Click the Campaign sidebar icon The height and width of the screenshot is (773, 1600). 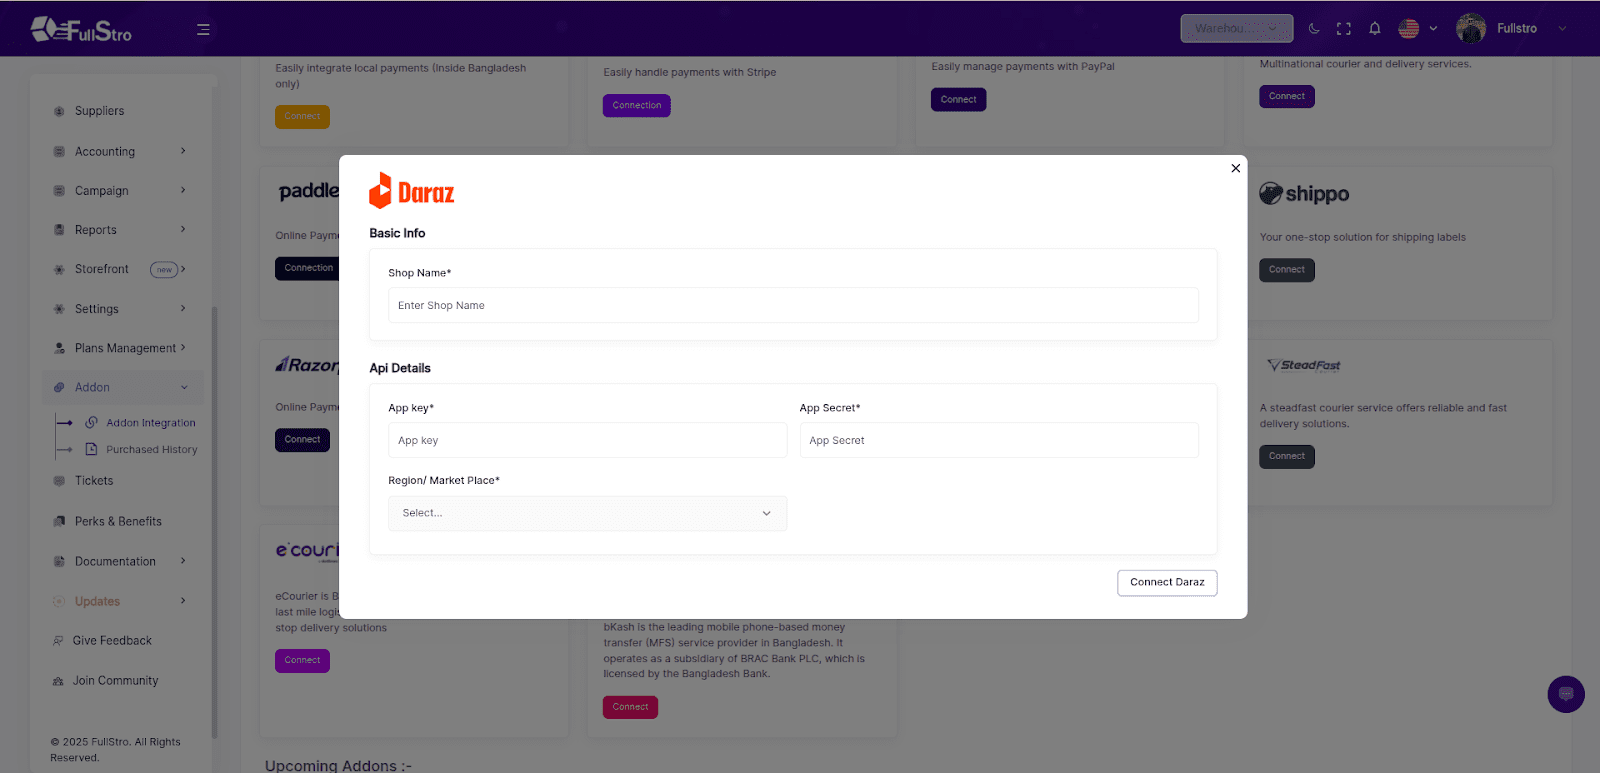[x=59, y=190]
